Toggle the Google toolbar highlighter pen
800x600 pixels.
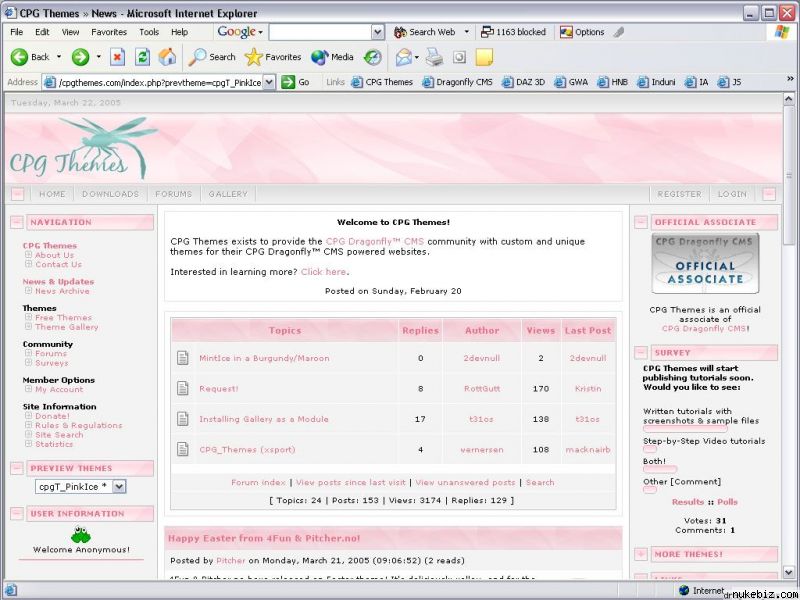[618, 32]
